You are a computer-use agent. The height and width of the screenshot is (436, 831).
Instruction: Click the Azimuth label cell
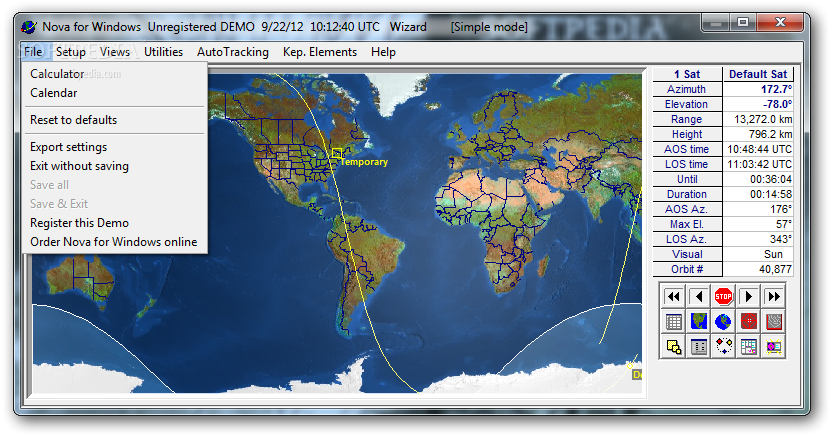tap(687, 89)
